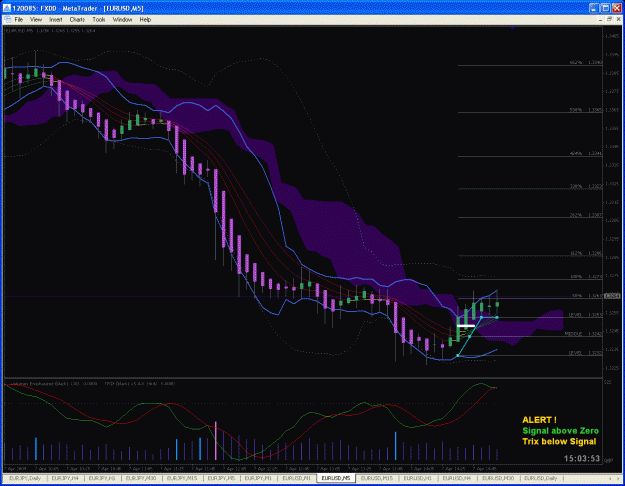Click the ALERT ! label

pos(539,420)
